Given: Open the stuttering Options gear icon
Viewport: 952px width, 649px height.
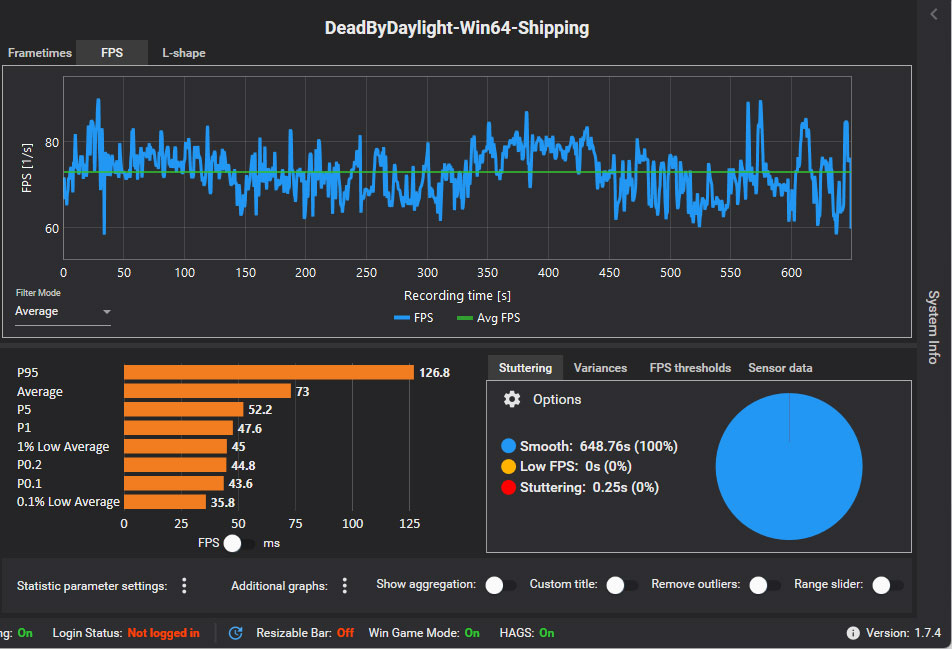Looking at the screenshot, I should point(512,399).
